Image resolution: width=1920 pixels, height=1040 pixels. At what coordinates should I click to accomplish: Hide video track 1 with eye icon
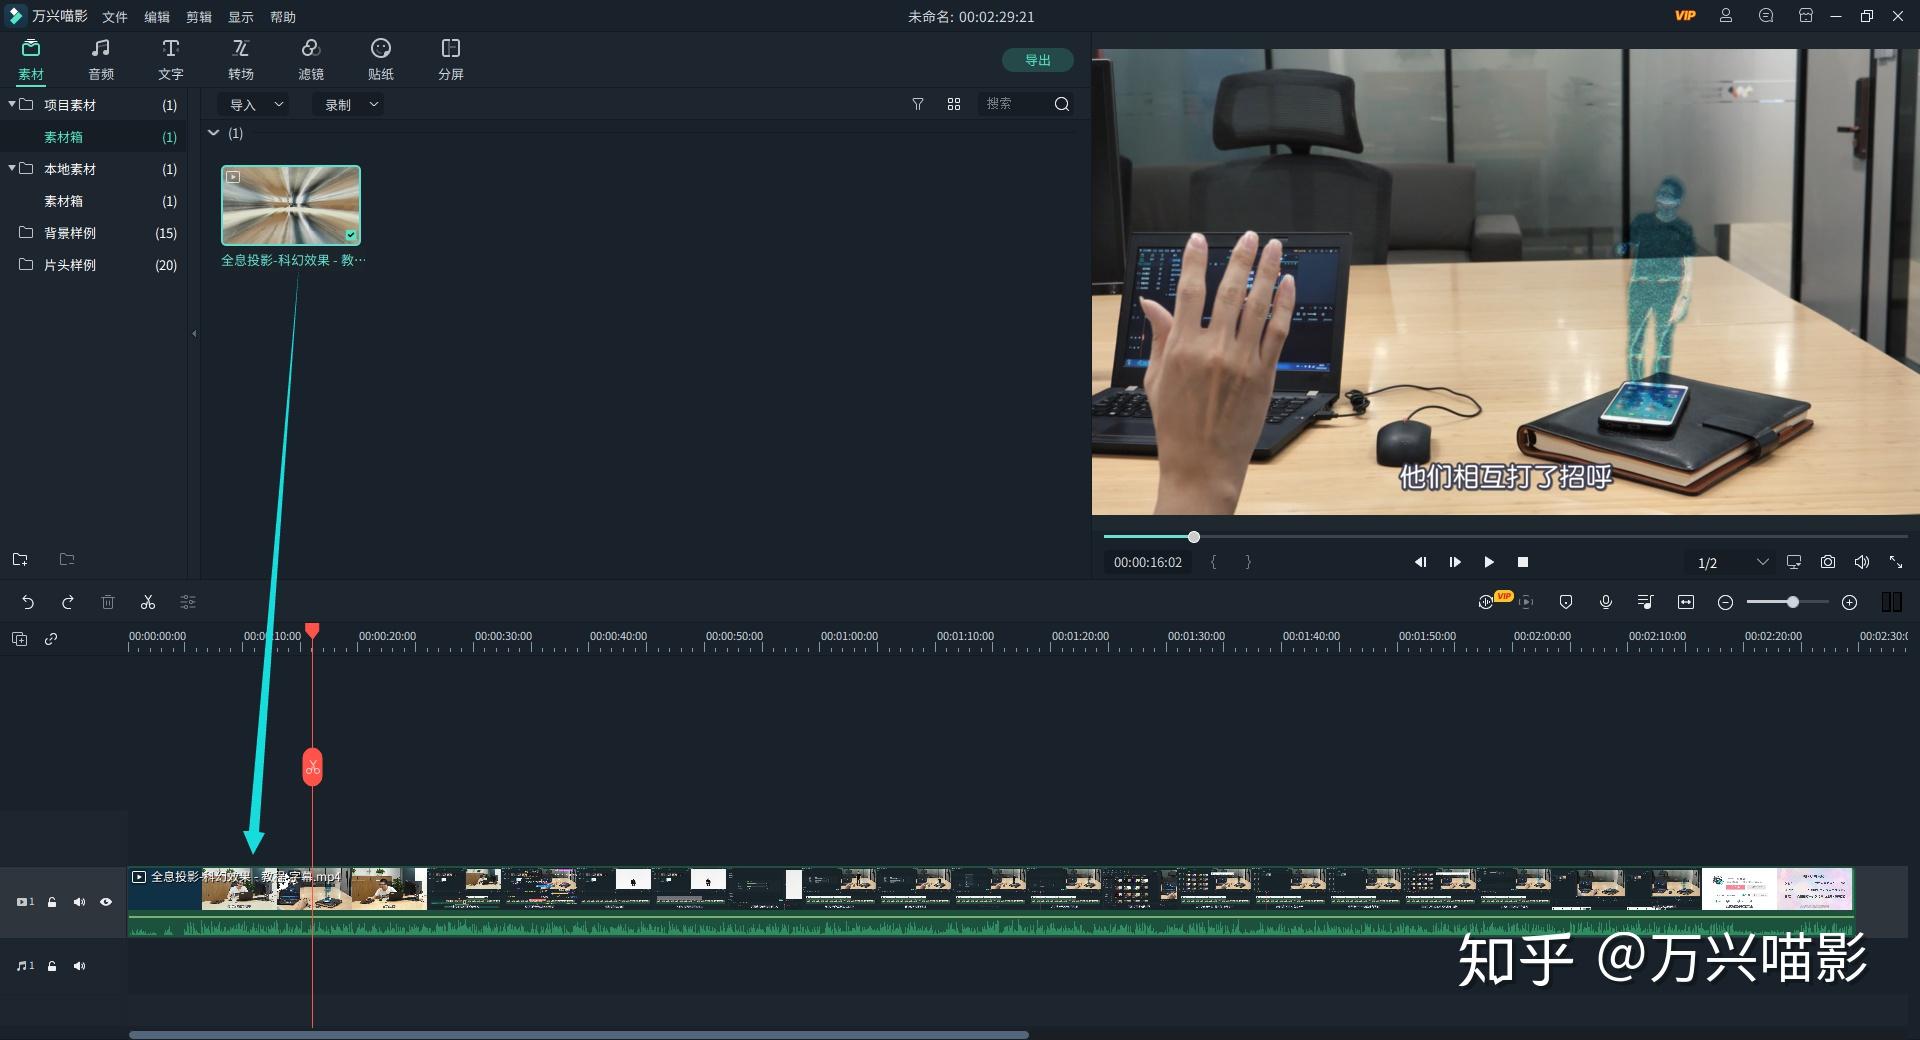click(106, 902)
